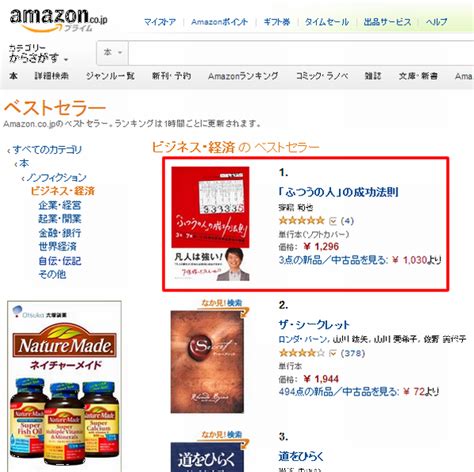This screenshot has width=474, height=472.
Task: Click the five-star rating of first book
Action: tap(301, 220)
